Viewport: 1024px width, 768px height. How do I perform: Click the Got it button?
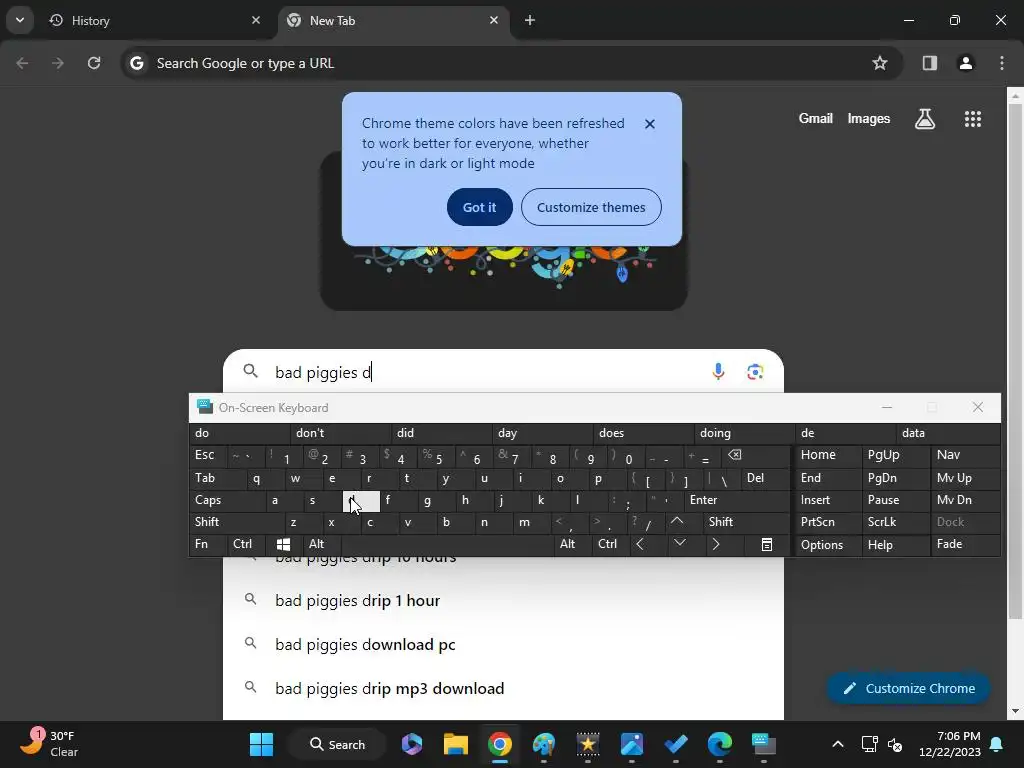479,207
